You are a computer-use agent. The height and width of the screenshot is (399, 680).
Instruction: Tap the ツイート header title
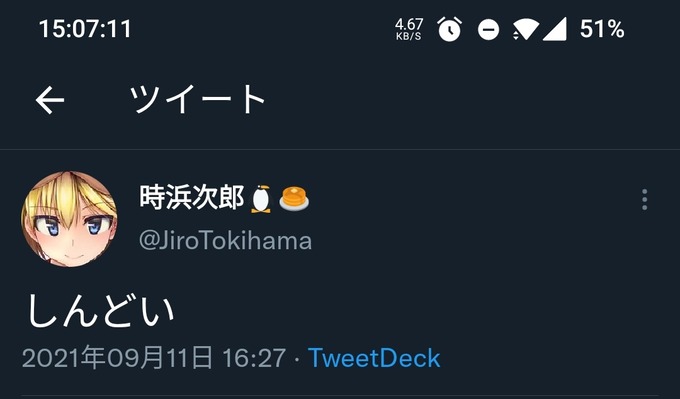(197, 99)
